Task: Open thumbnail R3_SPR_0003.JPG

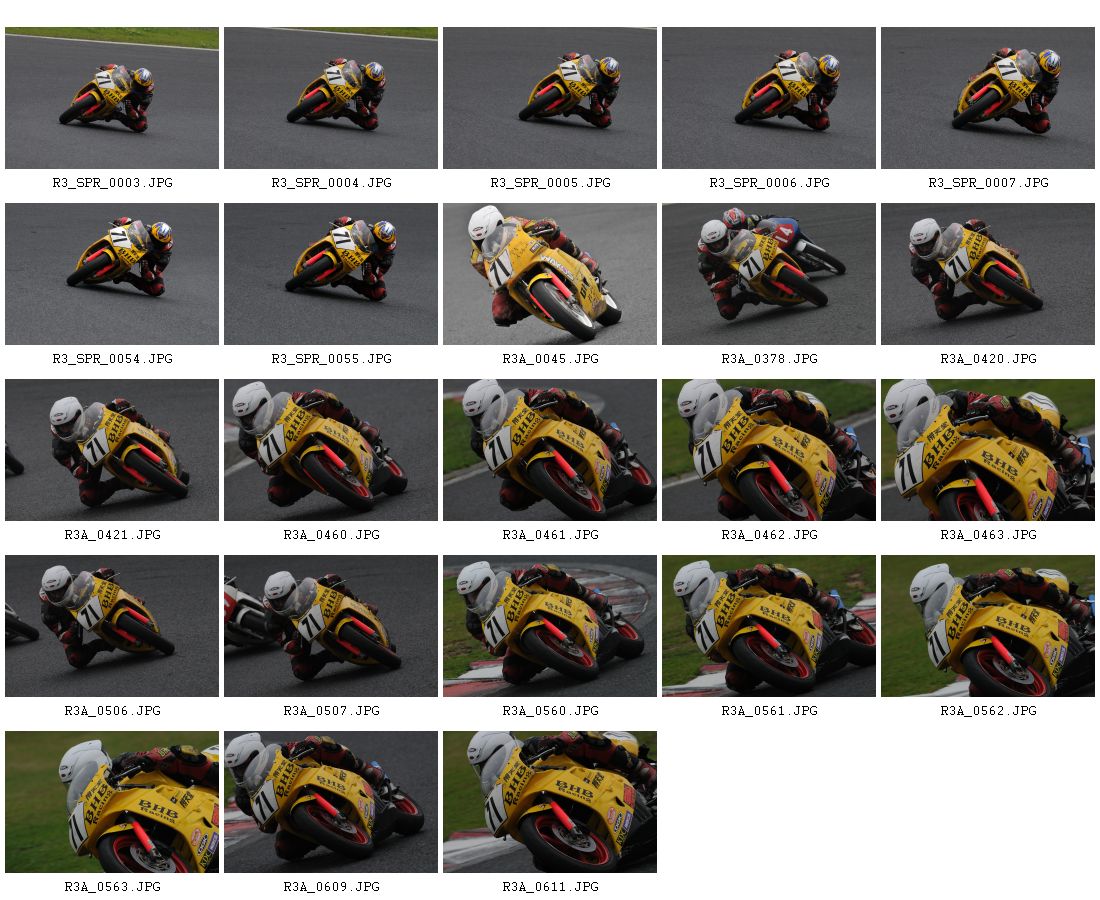Action: [112, 98]
